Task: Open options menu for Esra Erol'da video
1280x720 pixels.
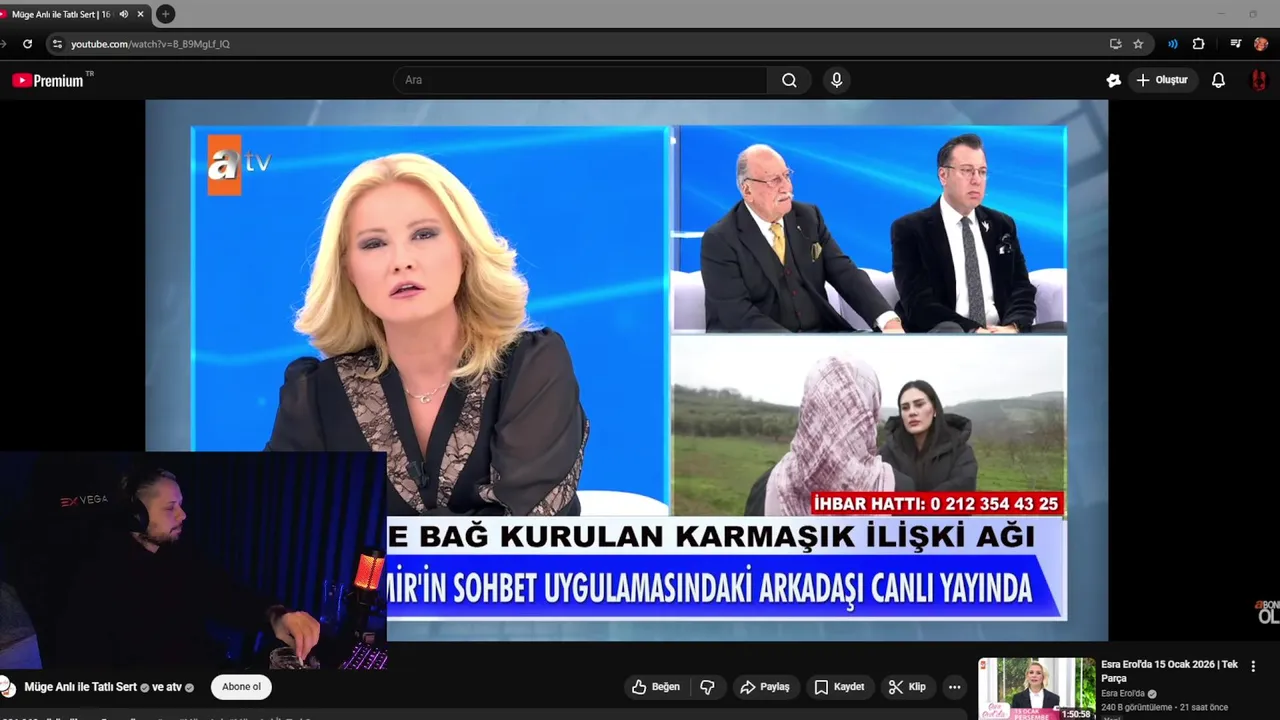Action: coord(1253,666)
